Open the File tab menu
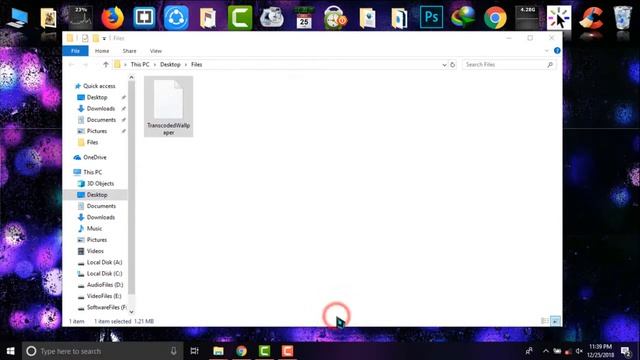 pyautogui.click(x=75, y=51)
